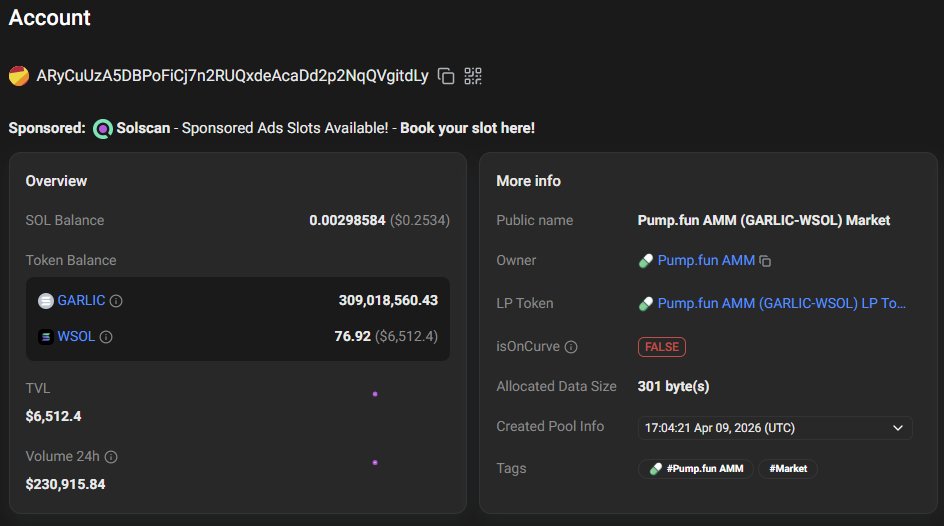Viewport: 944px width, 526px height.
Task: Click the Overview heading
Action: pos(56,181)
